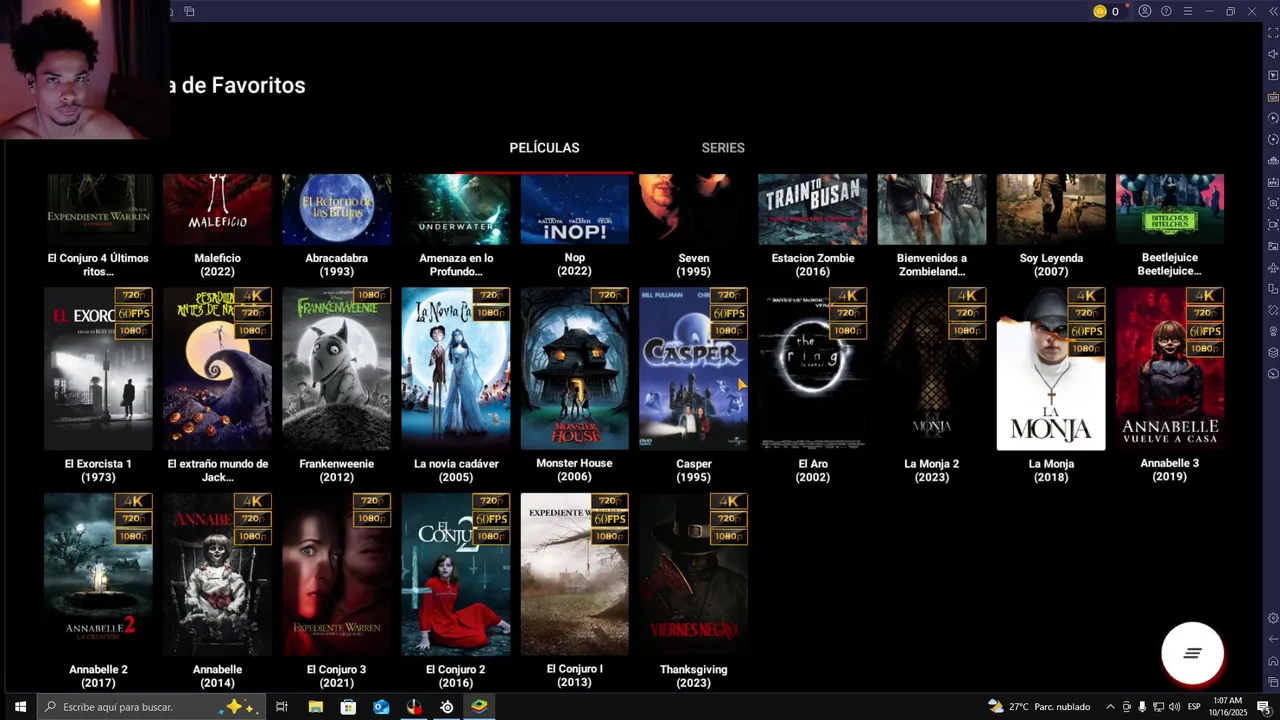1280x720 pixels.
Task: Click the 'El Conjuro 4 Últimos ritos...' title
Action: coord(98,265)
